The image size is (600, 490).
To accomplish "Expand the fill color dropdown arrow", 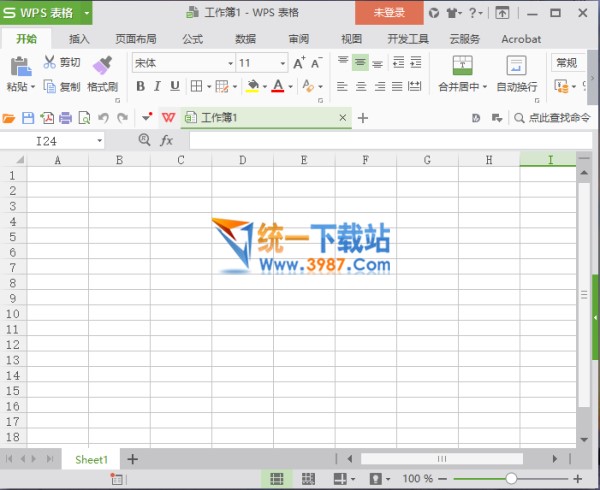I will [x=265, y=87].
